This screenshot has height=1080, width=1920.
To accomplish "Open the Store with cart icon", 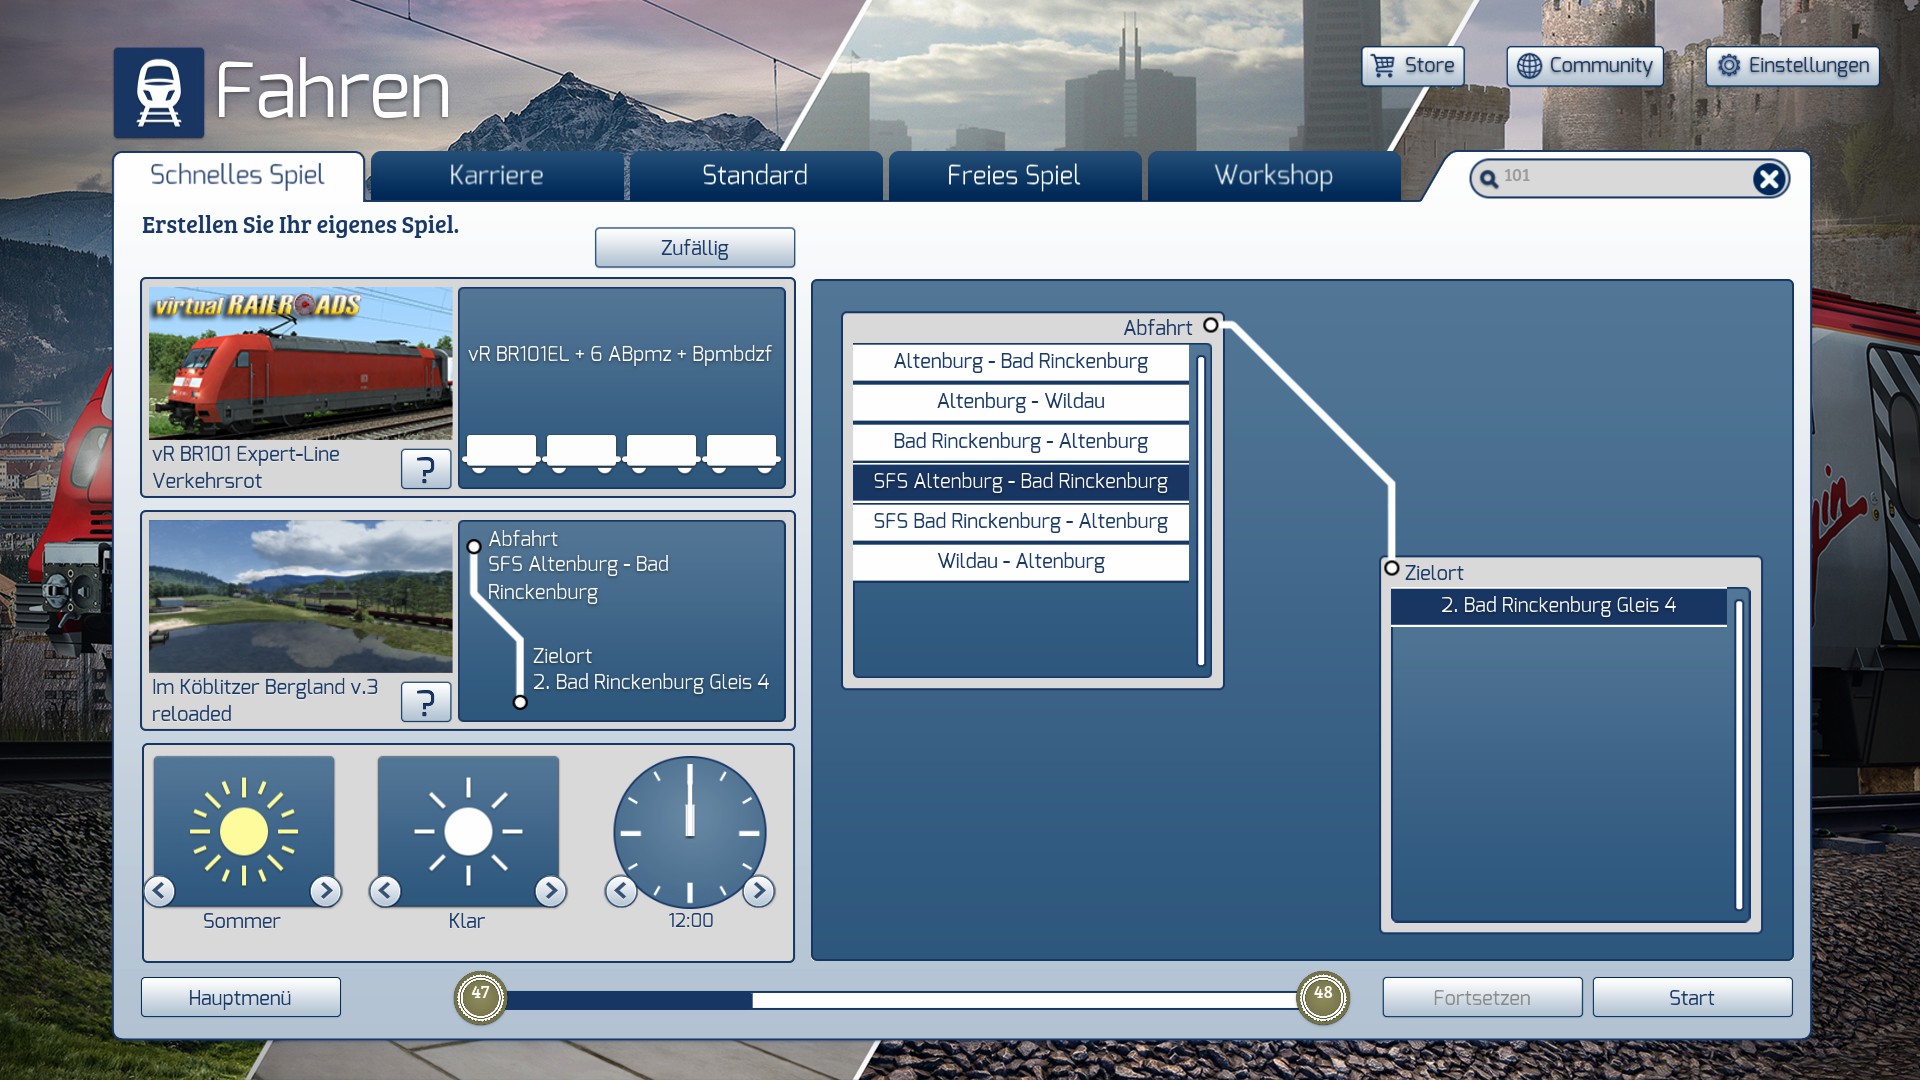I will tap(1412, 66).
